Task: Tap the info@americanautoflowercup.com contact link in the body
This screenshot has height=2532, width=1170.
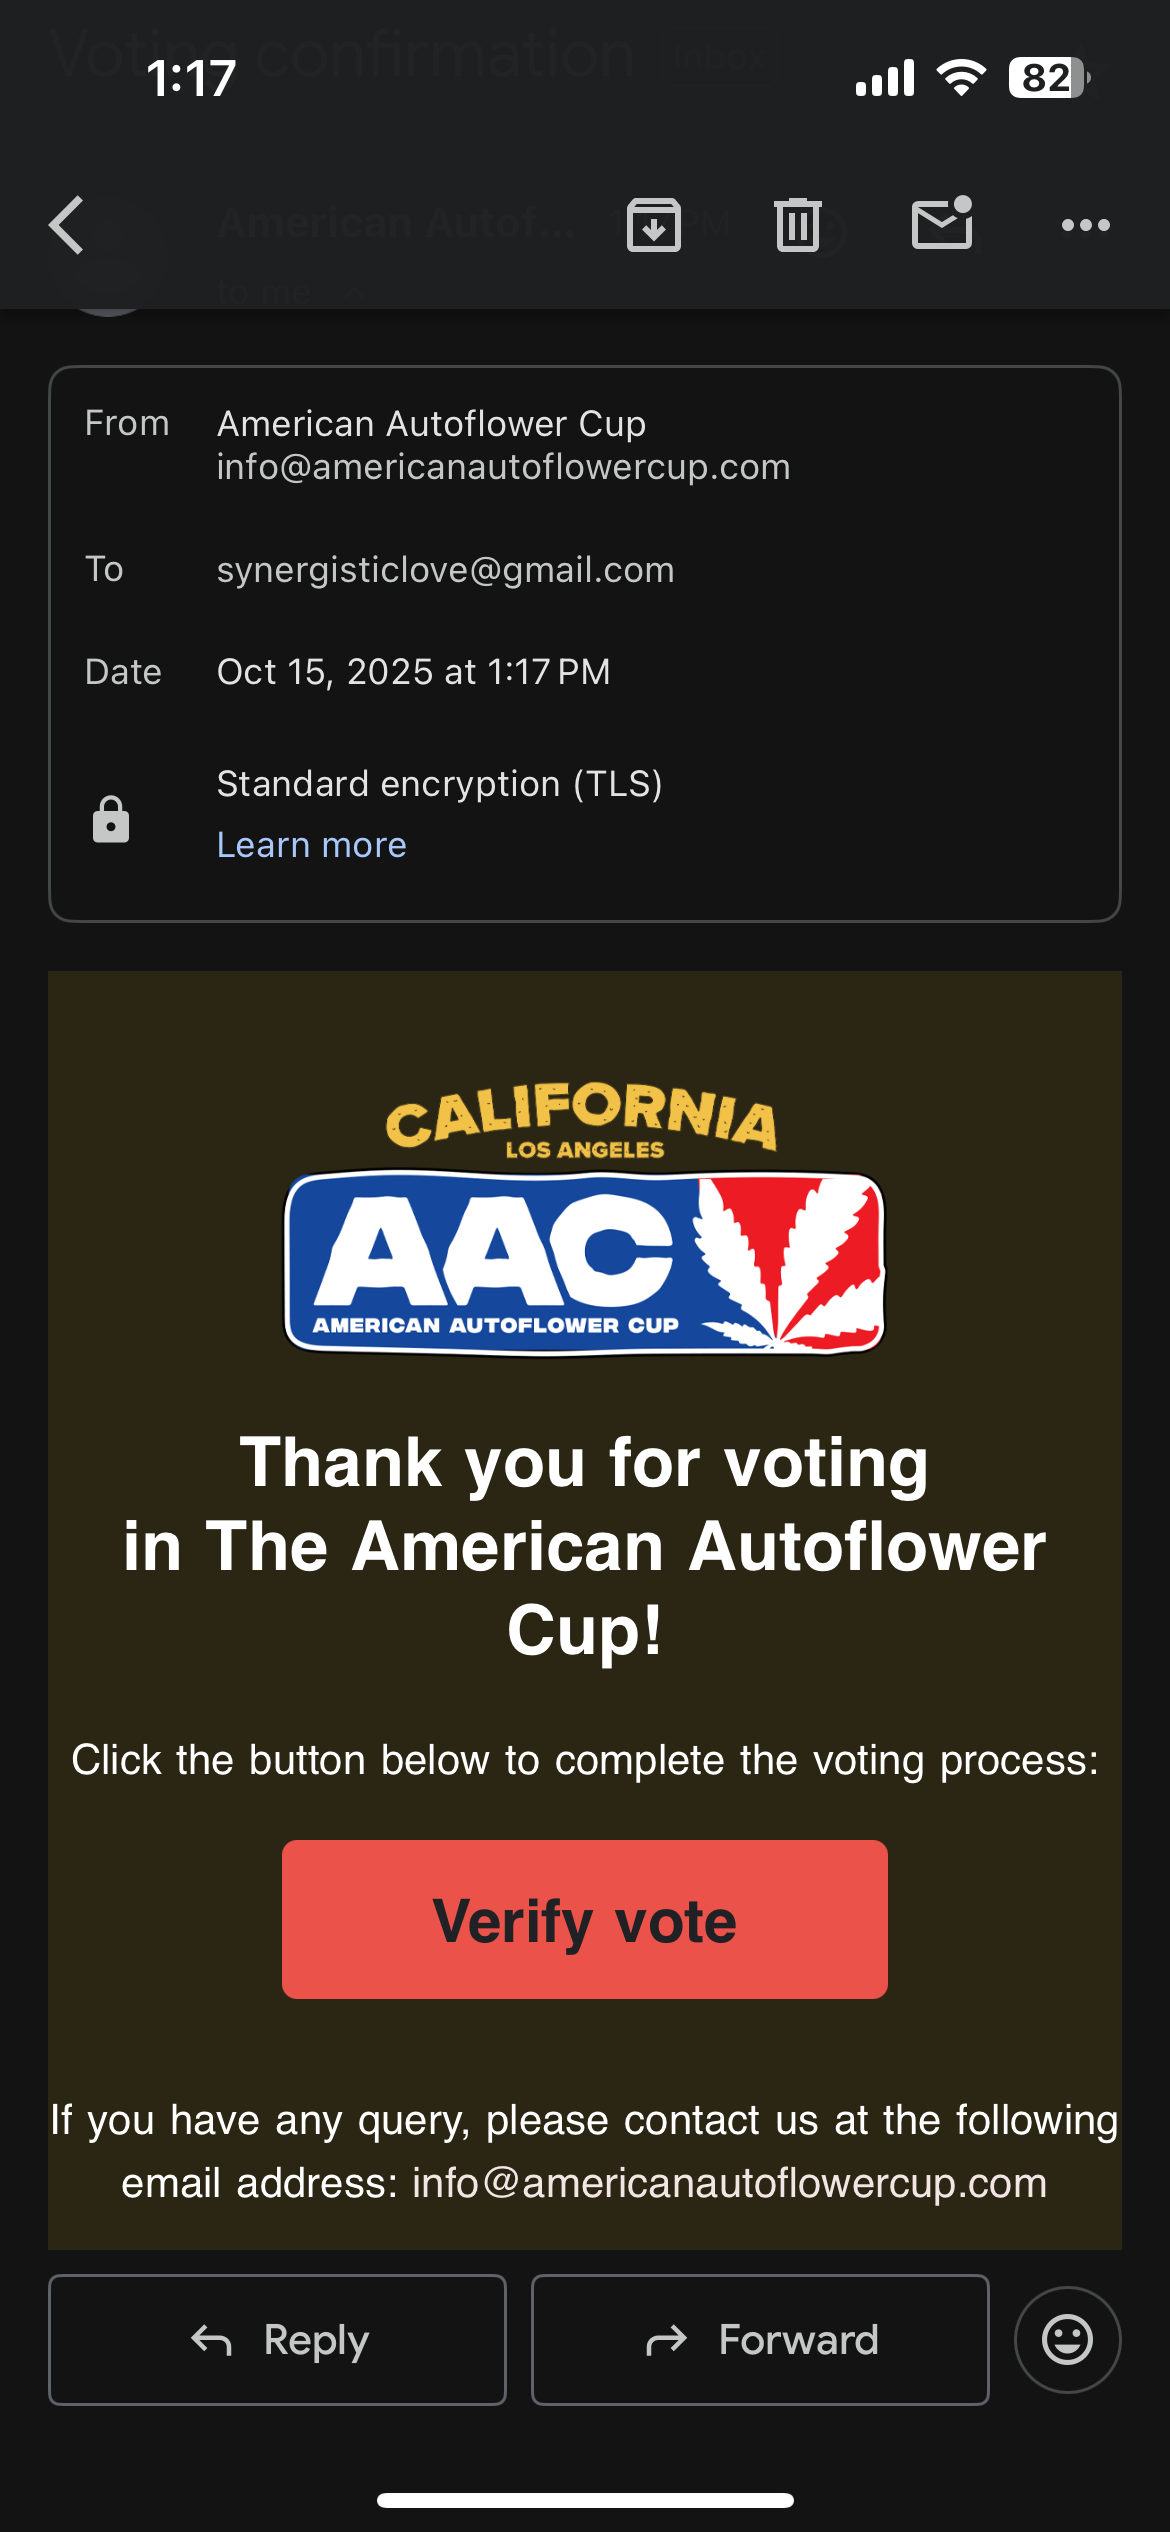Action: [729, 2183]
